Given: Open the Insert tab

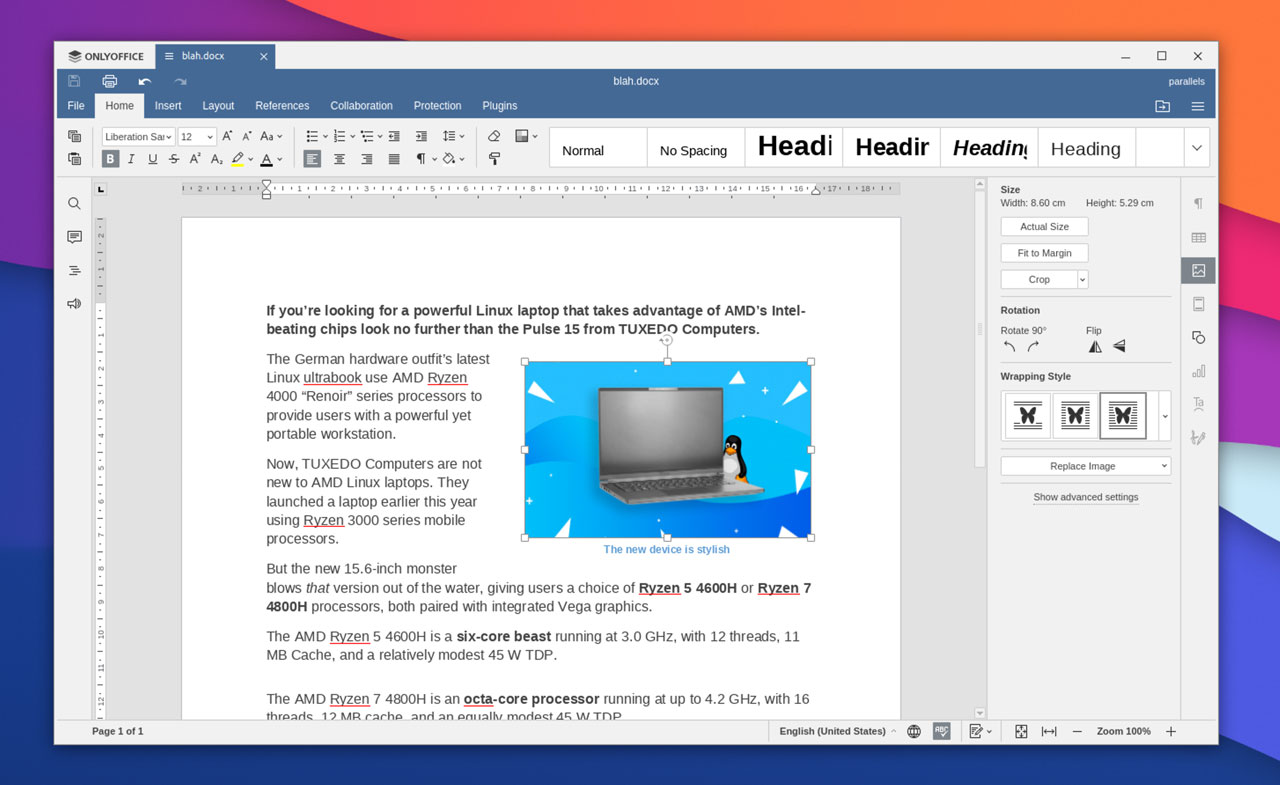Looking at the screenshot, I should 168,106.
